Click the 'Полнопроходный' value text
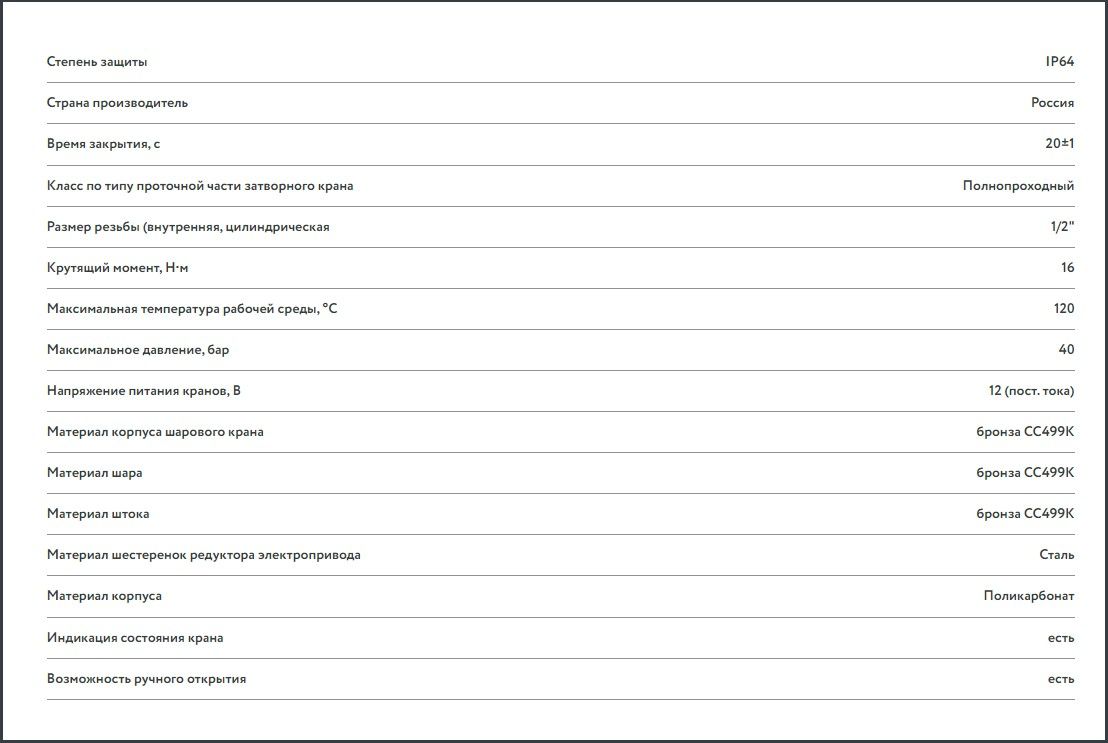The width and height of the screenshot is (1108, 743). tap(1018, 186)
